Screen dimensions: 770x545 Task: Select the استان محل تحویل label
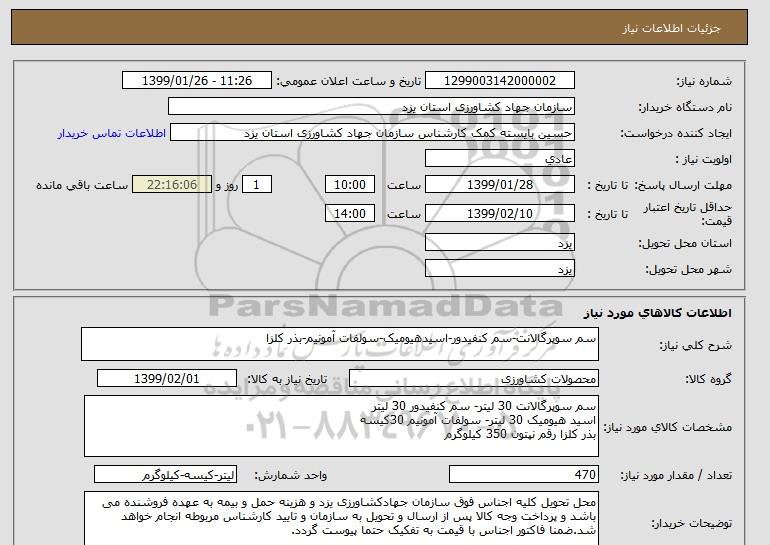click(x=685, y=243)
